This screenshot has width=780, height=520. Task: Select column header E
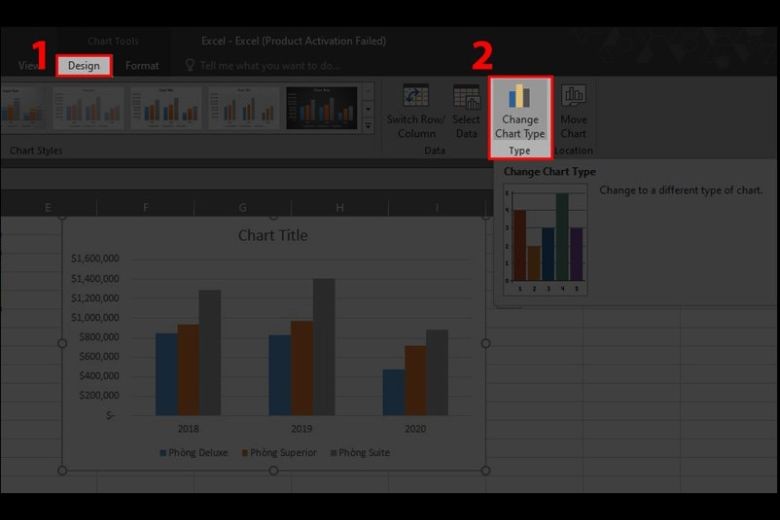[x=48, y=208]
